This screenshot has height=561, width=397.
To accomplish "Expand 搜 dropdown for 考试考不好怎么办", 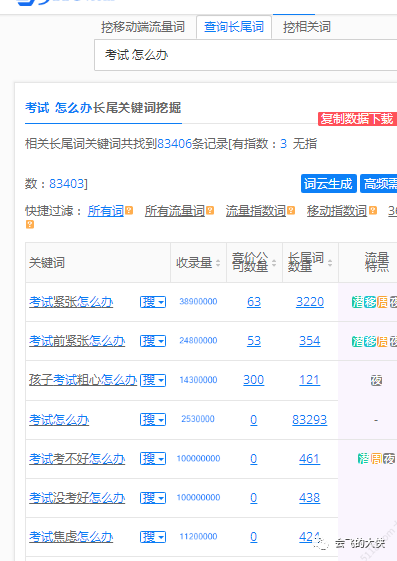I will pyautogui.click(x=153, y=458).
